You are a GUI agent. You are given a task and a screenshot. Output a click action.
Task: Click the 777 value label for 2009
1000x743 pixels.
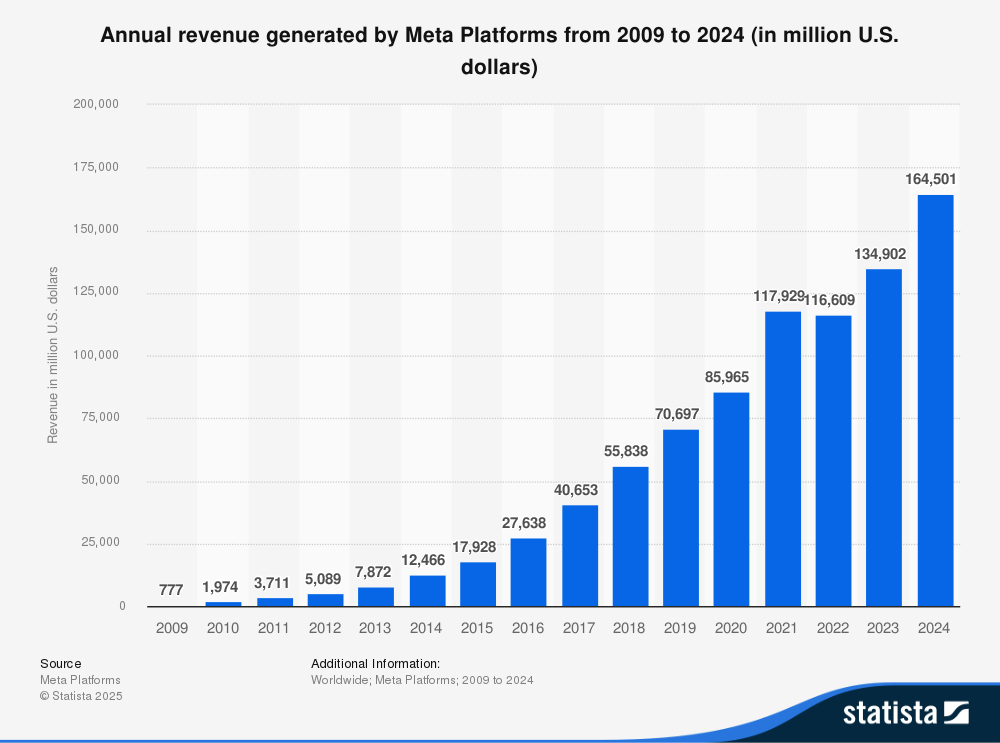[173, 591]
